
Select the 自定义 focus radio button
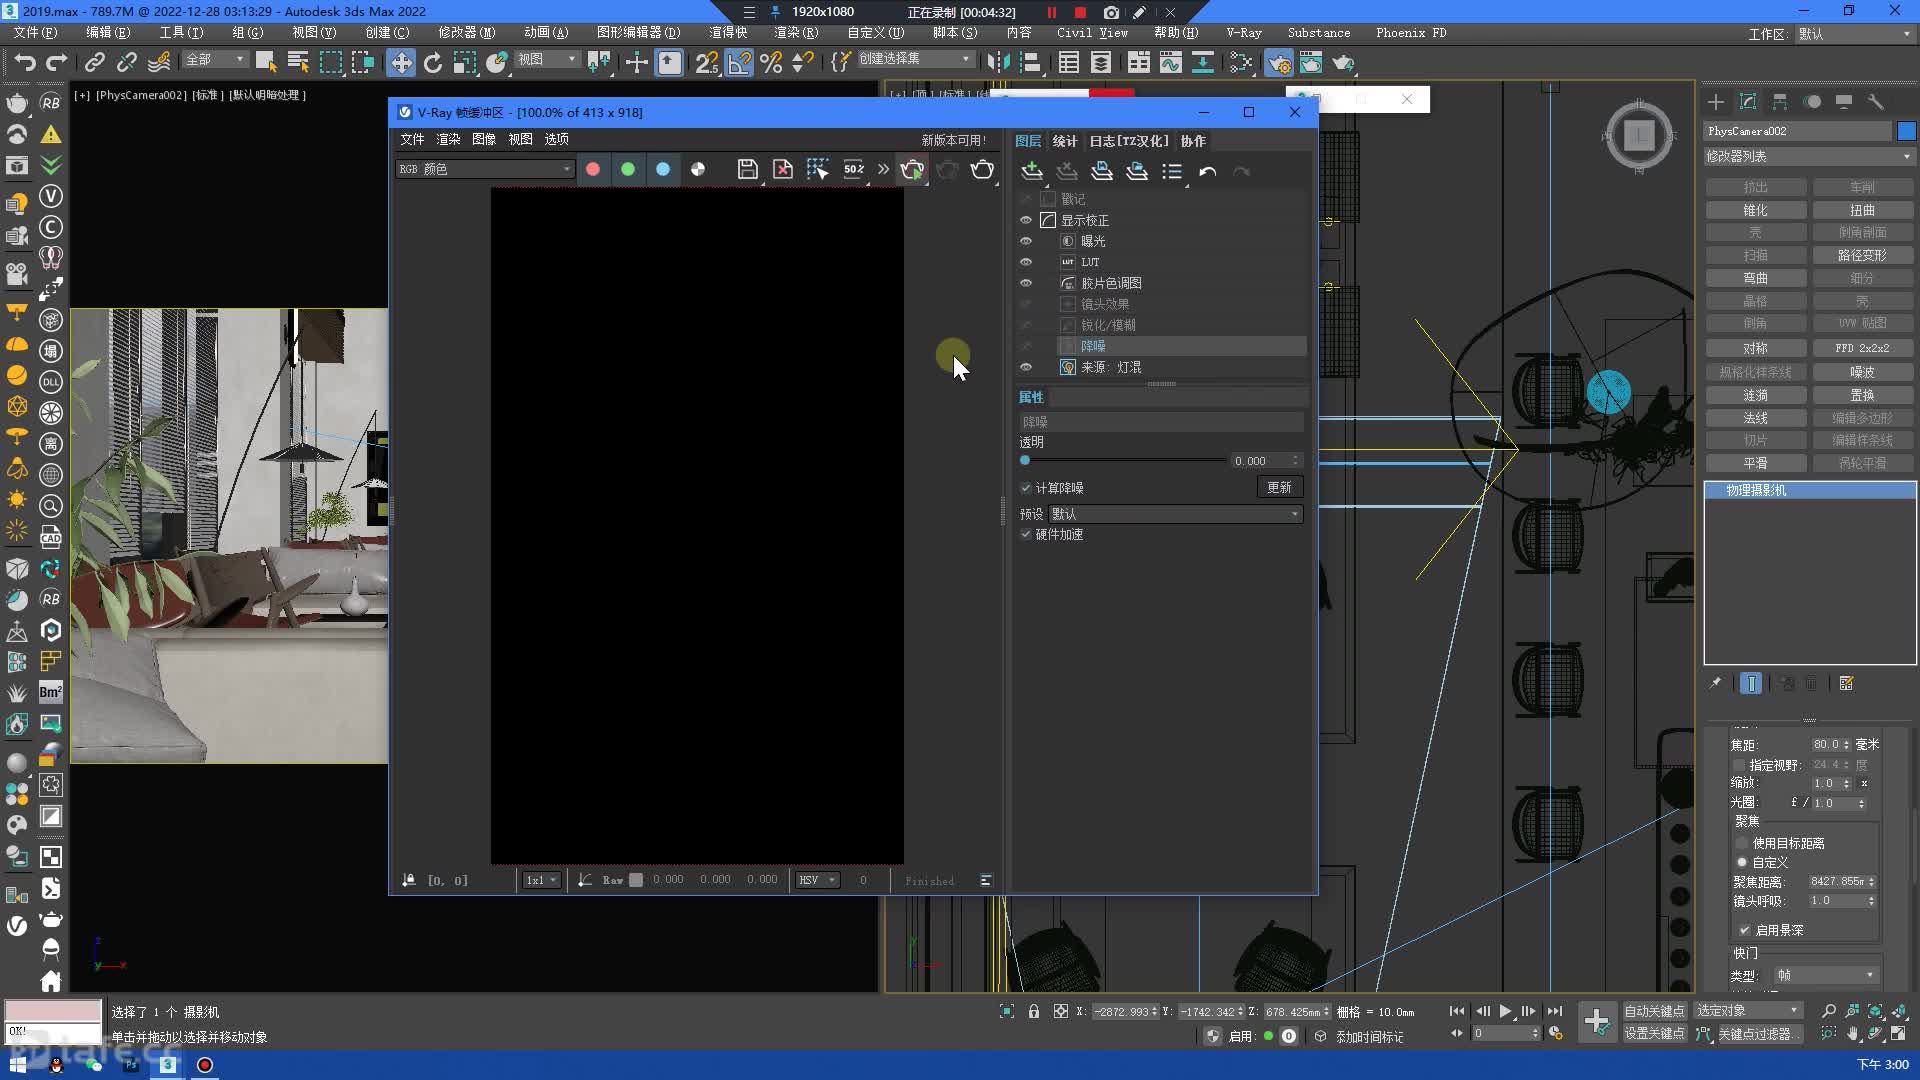point(1742,862)
